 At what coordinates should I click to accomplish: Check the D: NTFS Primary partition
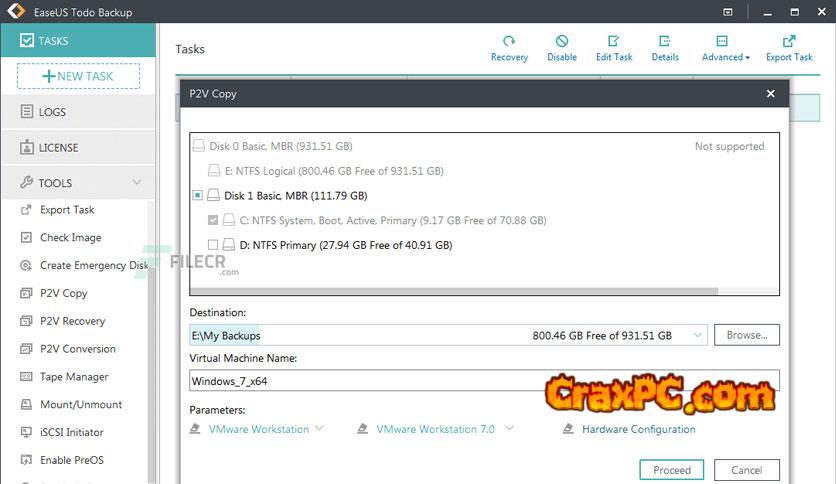tap(213, 245)
